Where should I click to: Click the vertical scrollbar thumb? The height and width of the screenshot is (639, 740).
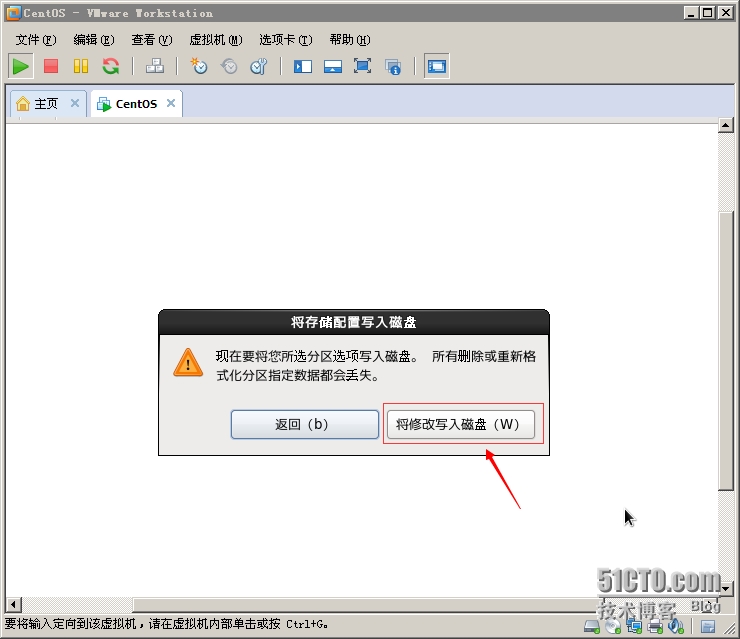point(725,352)
